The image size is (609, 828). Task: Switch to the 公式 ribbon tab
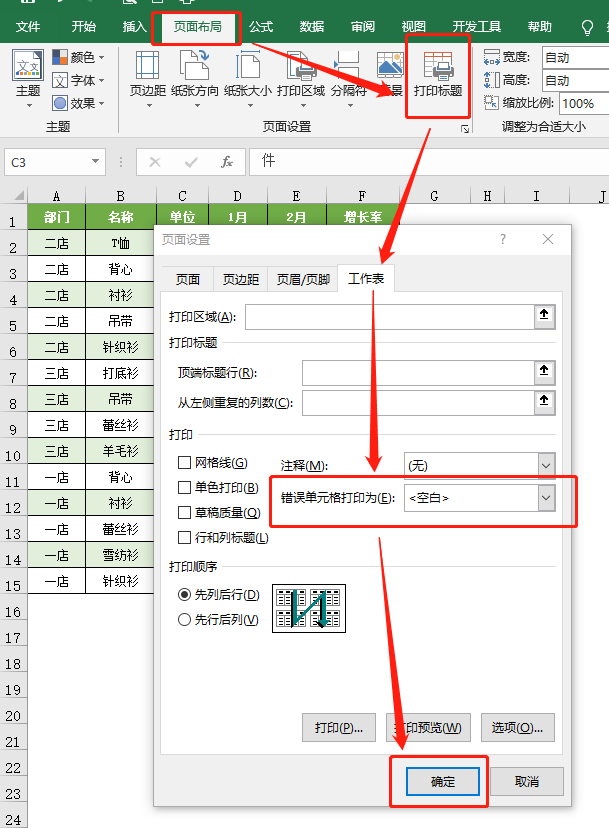[x=261, y=26]
